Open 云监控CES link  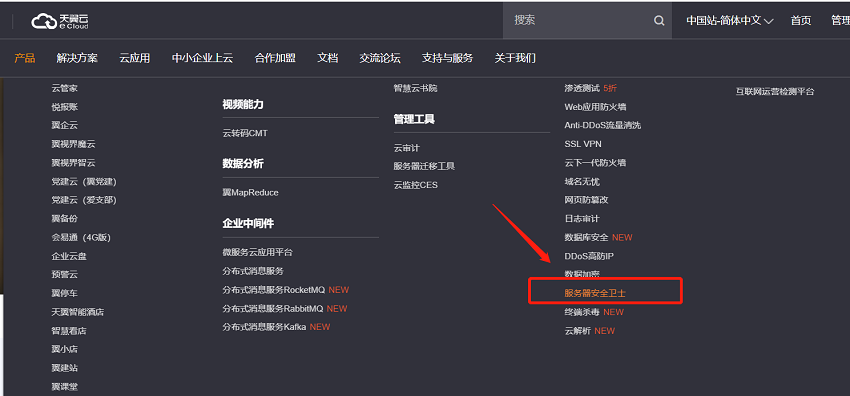[416, 185]
